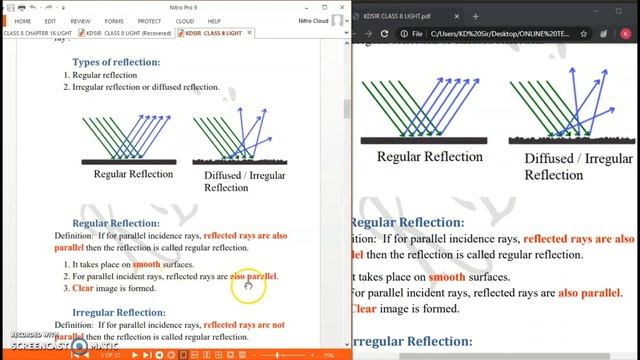
Task: Click the Nitro Cloud user avatar
Action: [337, 20]
